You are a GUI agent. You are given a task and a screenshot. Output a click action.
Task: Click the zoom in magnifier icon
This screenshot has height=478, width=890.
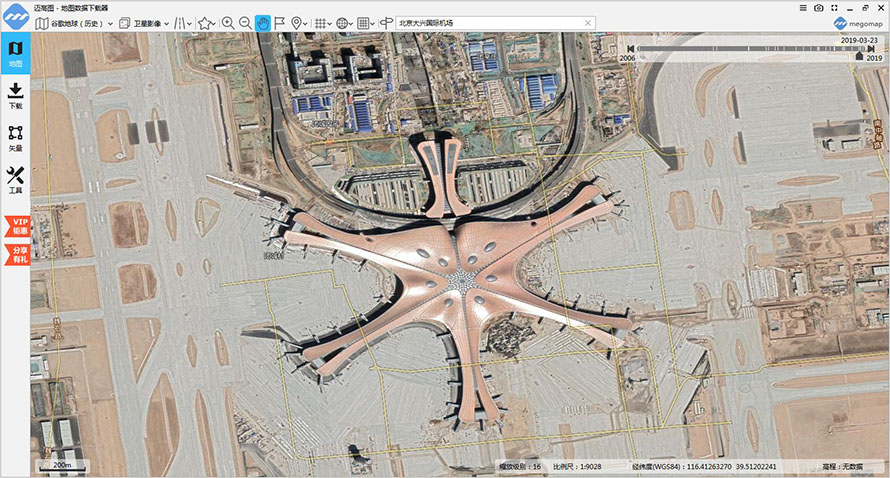(x=228, y=23)
